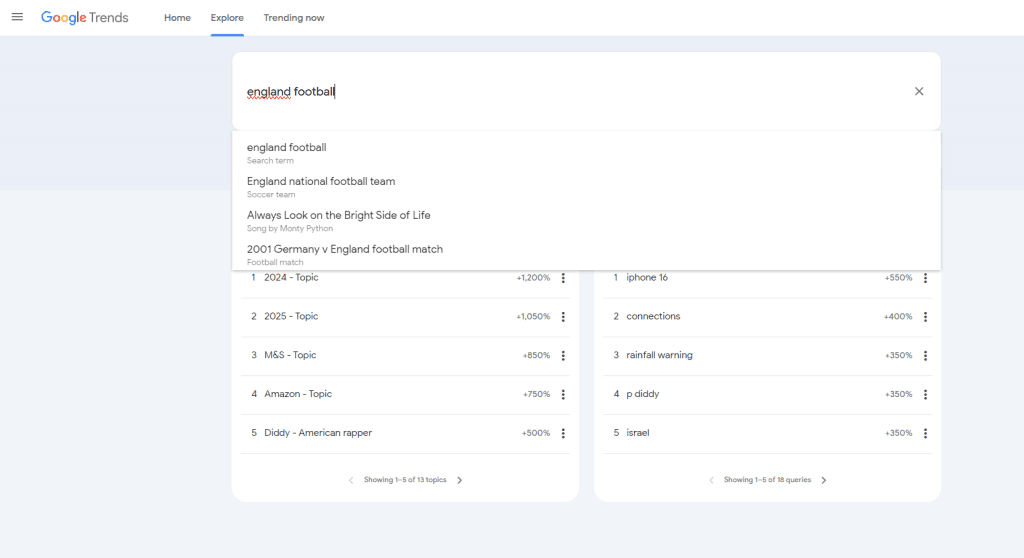Go to next page of queries

click(x=824, y=480)
